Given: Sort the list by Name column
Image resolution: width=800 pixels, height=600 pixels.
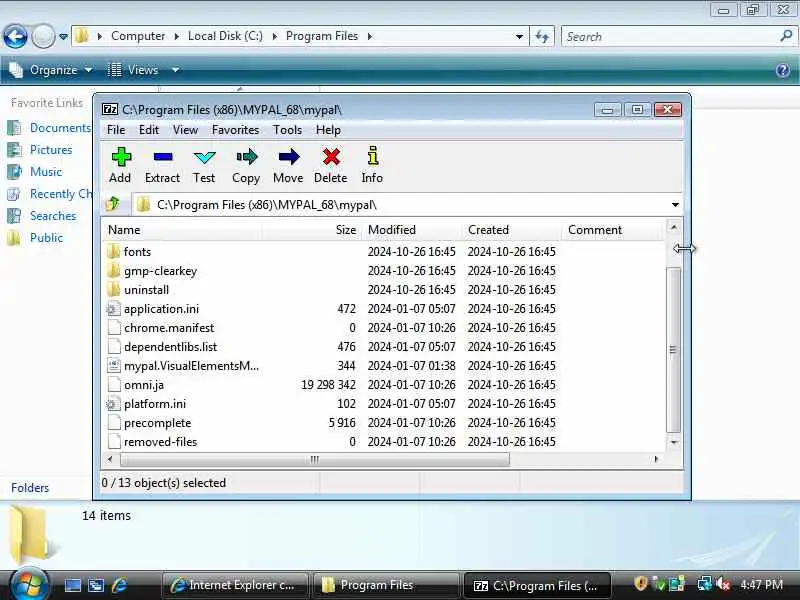Looking at the screenshot, I should coord(181,230).
